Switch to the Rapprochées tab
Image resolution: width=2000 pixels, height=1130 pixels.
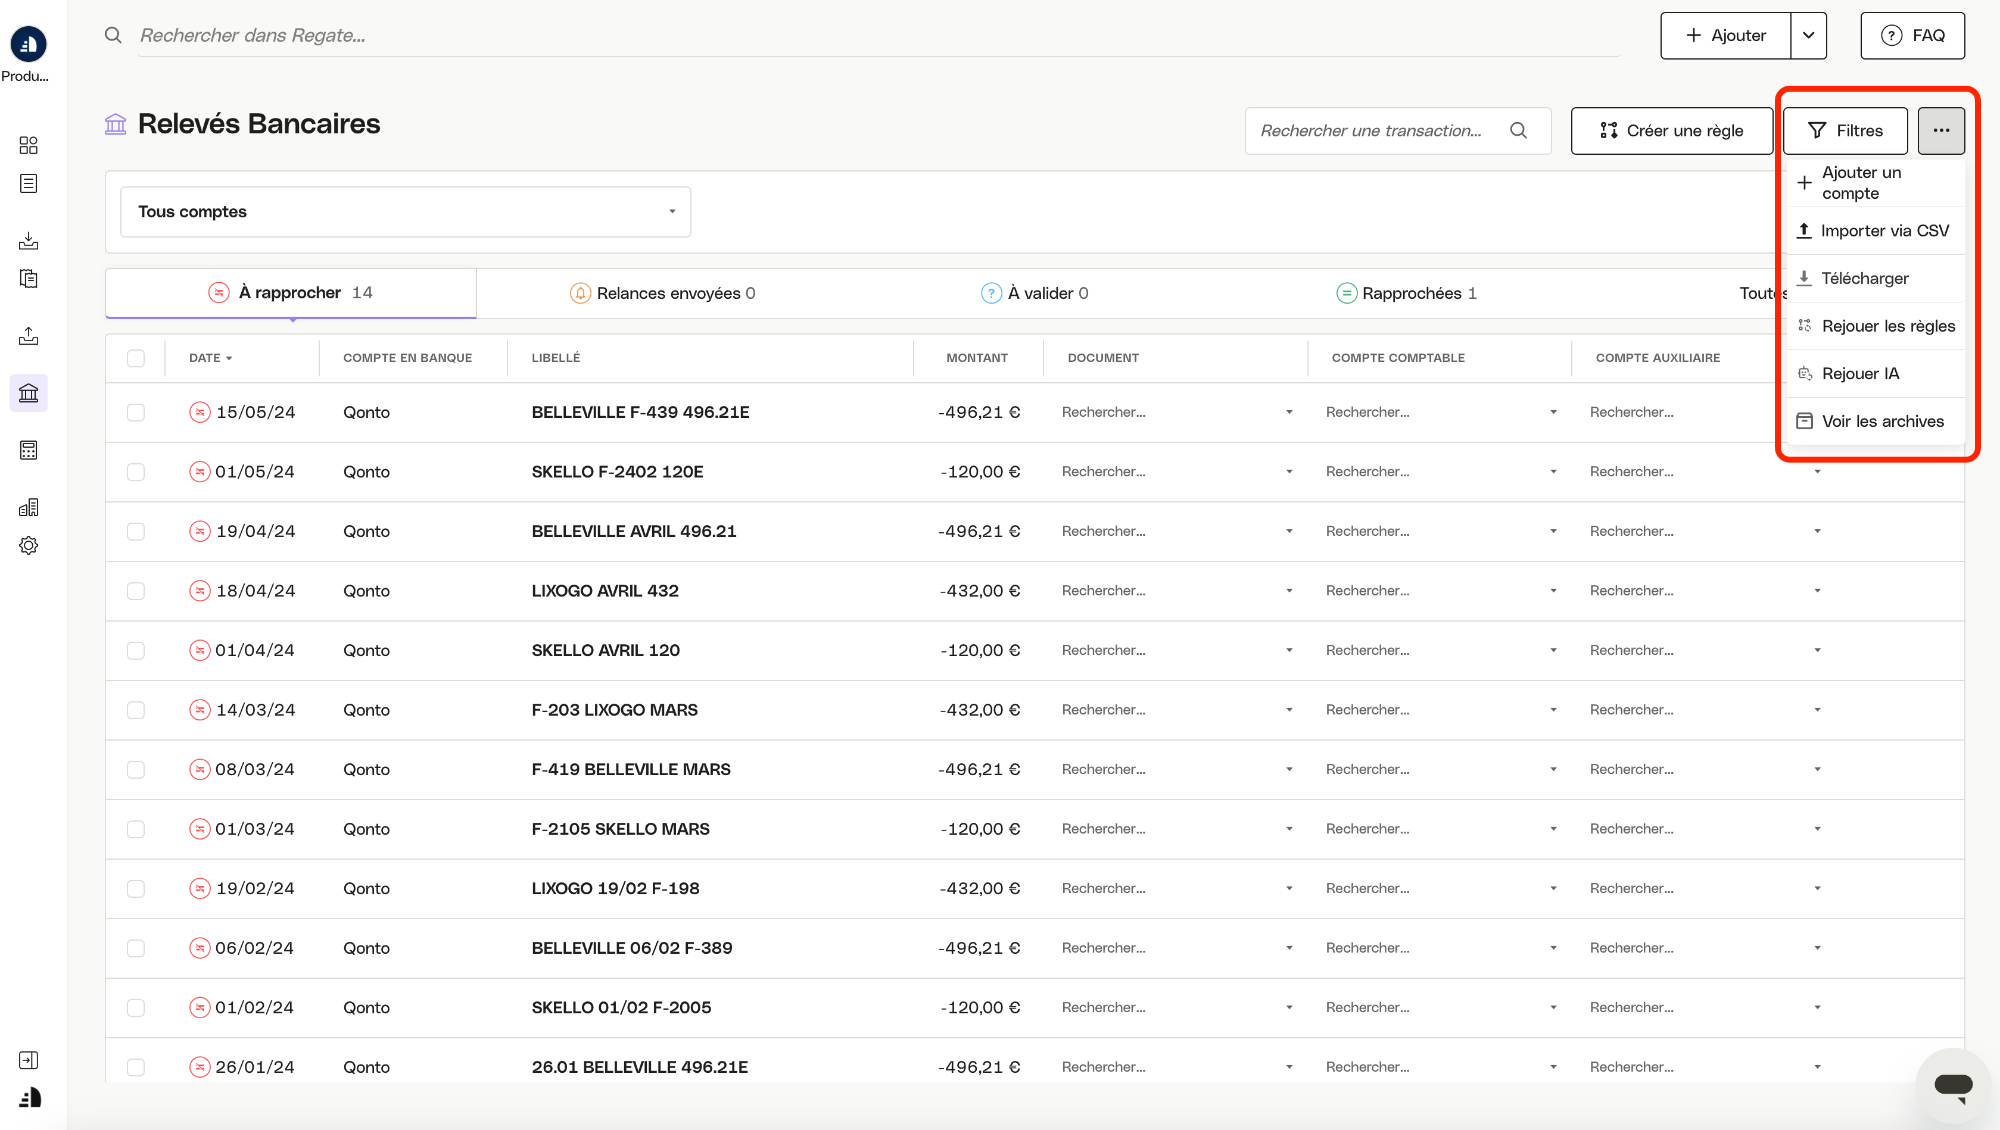point(1407,293)
